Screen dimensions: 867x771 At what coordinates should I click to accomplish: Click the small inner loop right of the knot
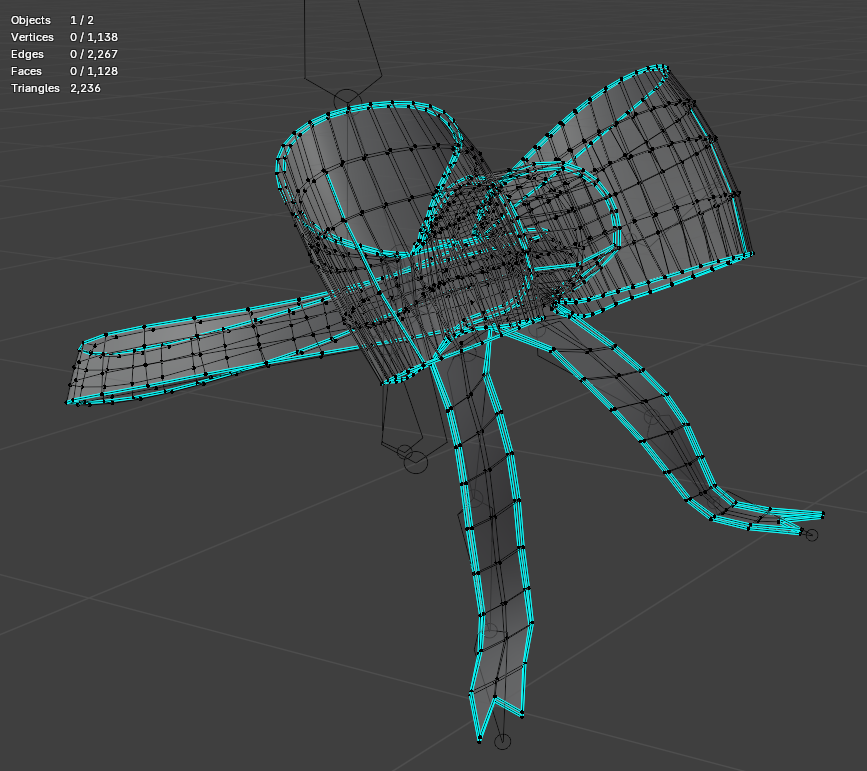575,215
